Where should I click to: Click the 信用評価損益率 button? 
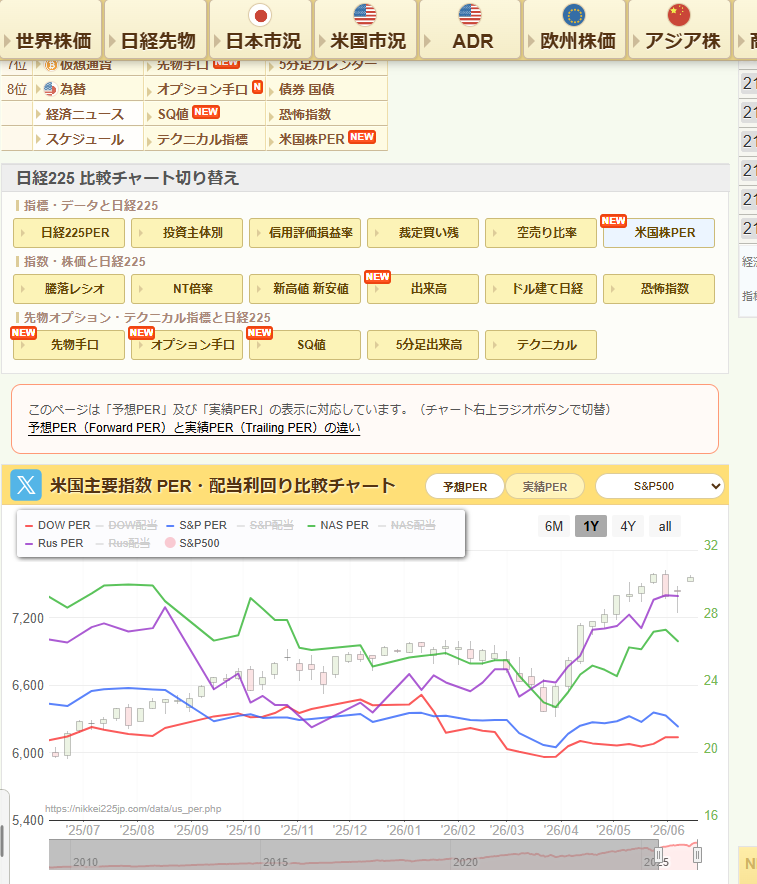tap(305, 233)
